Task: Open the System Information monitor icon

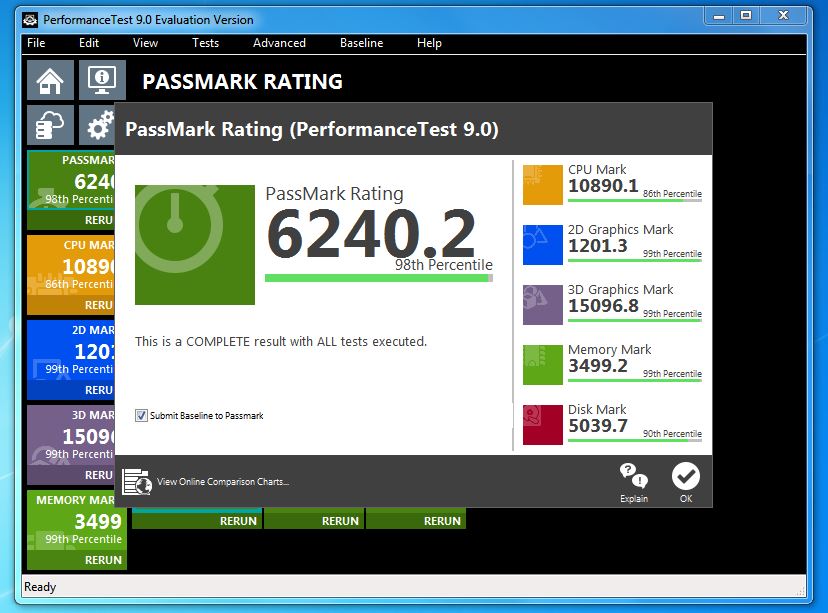Action: 102,80
